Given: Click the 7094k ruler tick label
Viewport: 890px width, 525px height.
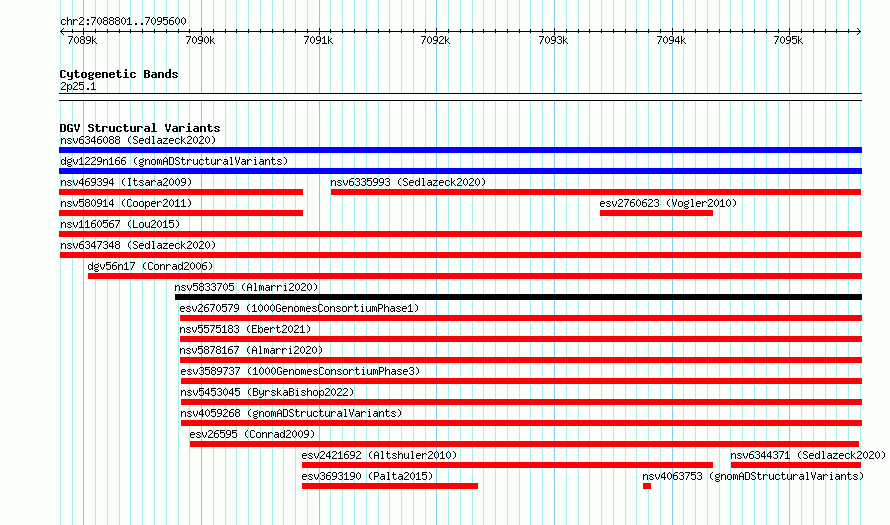Looking at the screenshot, I should point(671,40).
